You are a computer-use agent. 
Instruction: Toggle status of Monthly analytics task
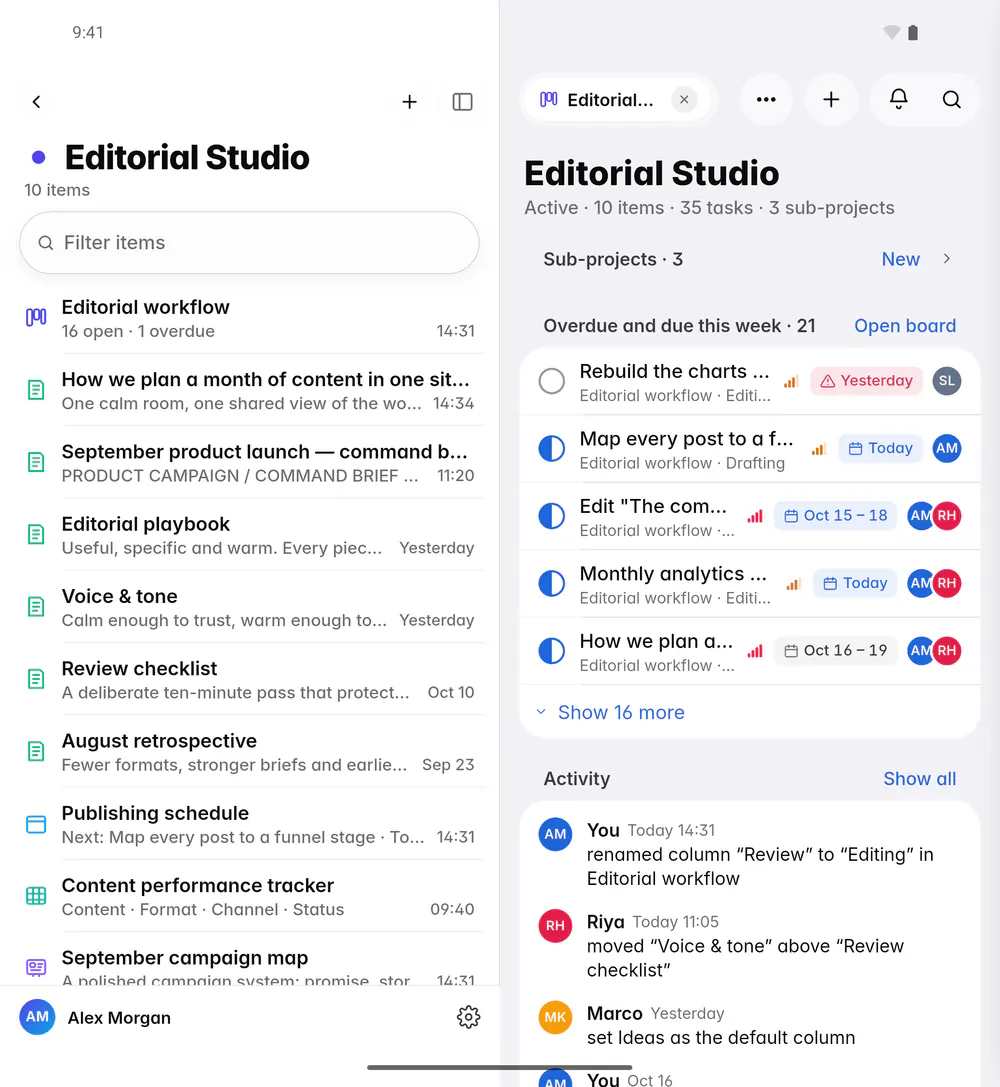pos(552,583)
